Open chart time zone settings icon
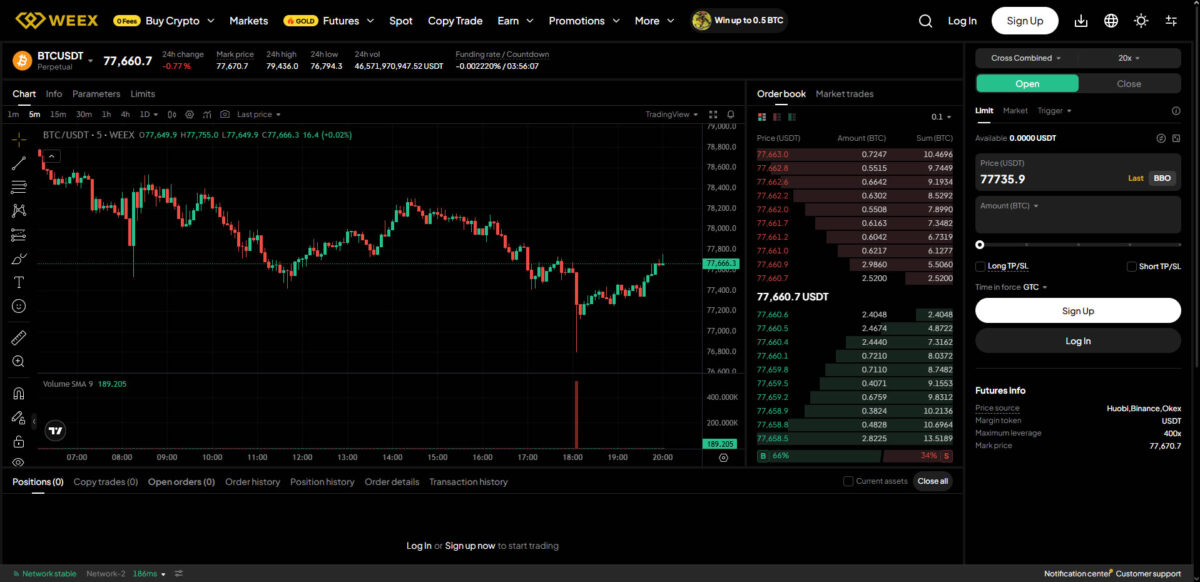 (723, 457)
